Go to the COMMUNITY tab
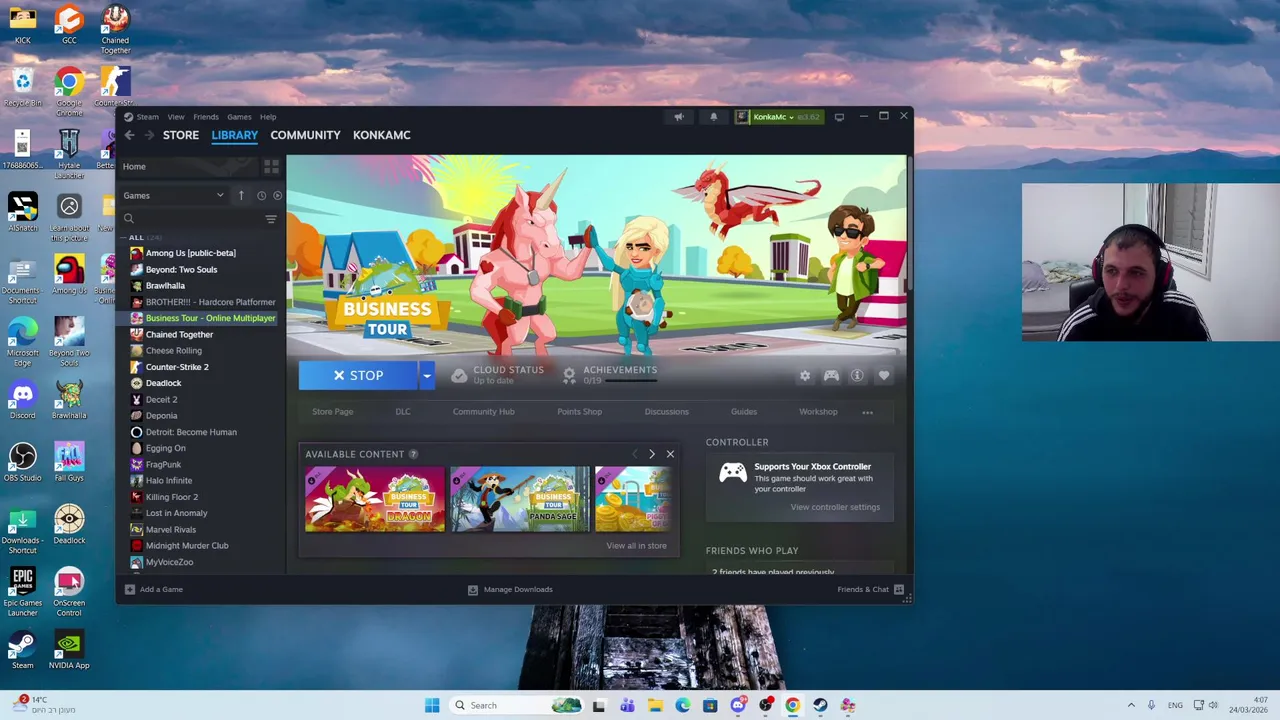The width and height of the screenshot is (1280, 720). pos(305,135)
